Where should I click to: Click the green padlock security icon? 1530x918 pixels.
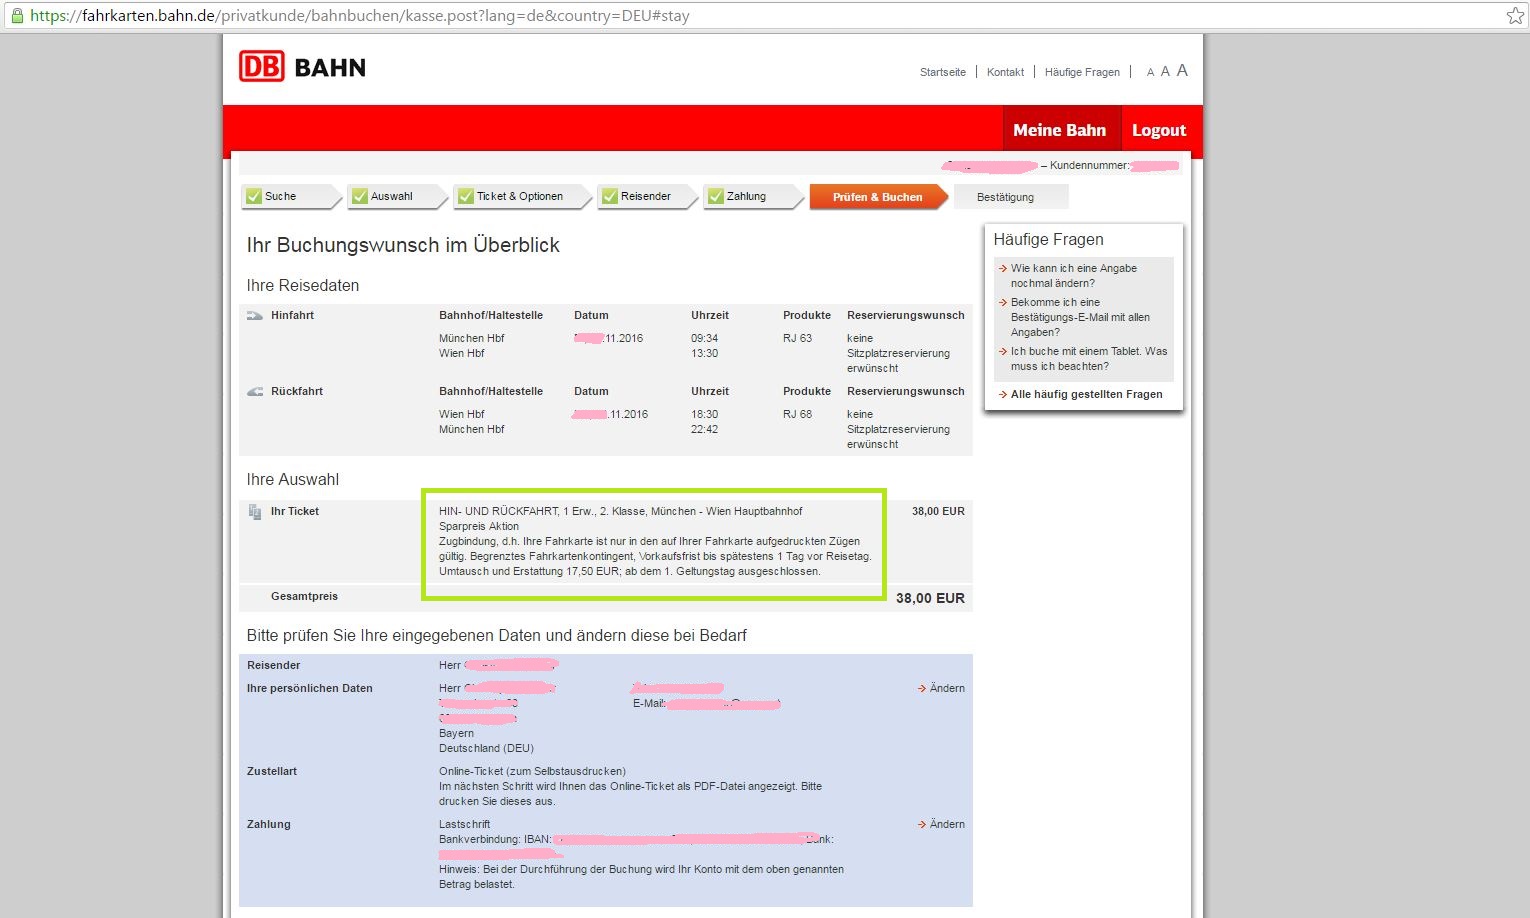(x=16, y=16)
